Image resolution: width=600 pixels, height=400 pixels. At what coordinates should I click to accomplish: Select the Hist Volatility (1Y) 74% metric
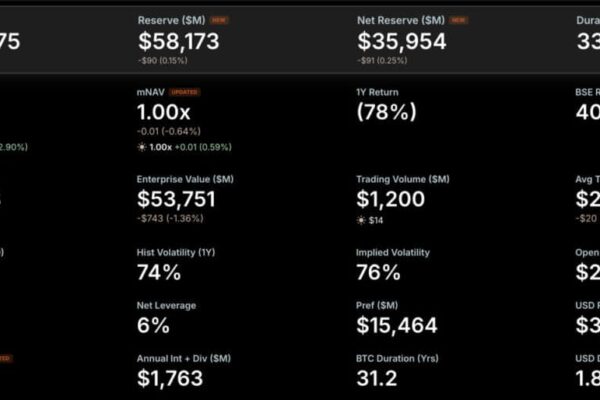tap(159, 273)
